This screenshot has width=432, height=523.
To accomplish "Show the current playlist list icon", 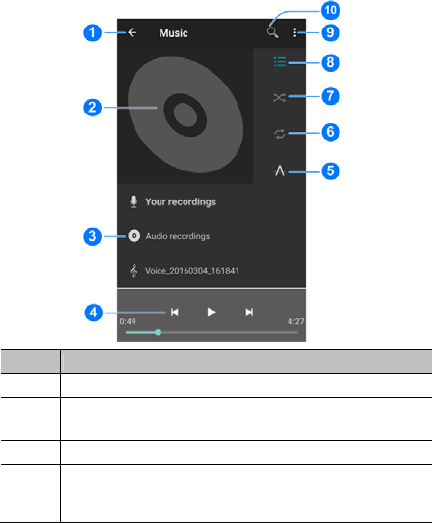I will click(x=280, y=62).
